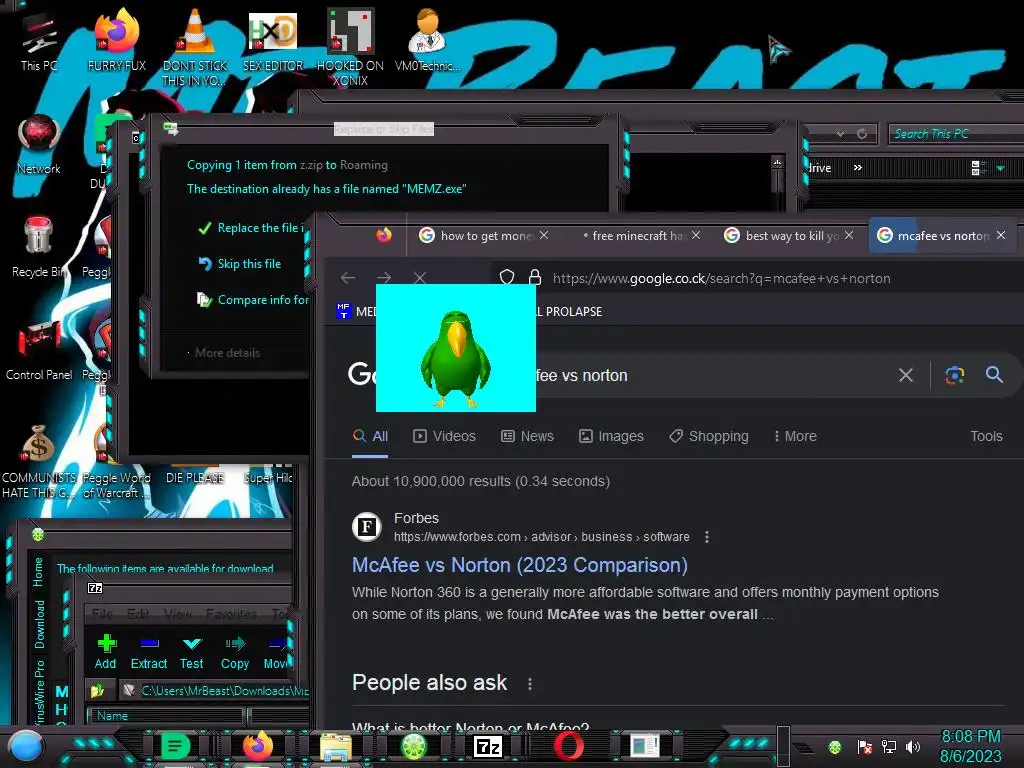Open Recycle Bin on desktop

[39, 247]
